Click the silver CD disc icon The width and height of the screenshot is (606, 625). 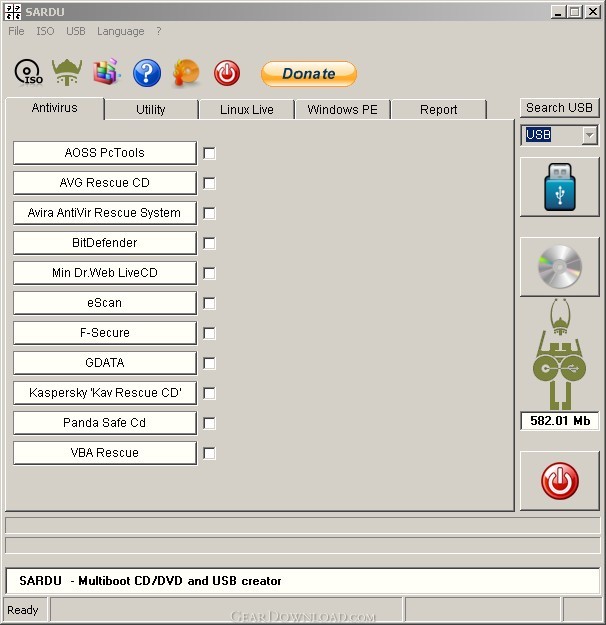coord(560,267)
